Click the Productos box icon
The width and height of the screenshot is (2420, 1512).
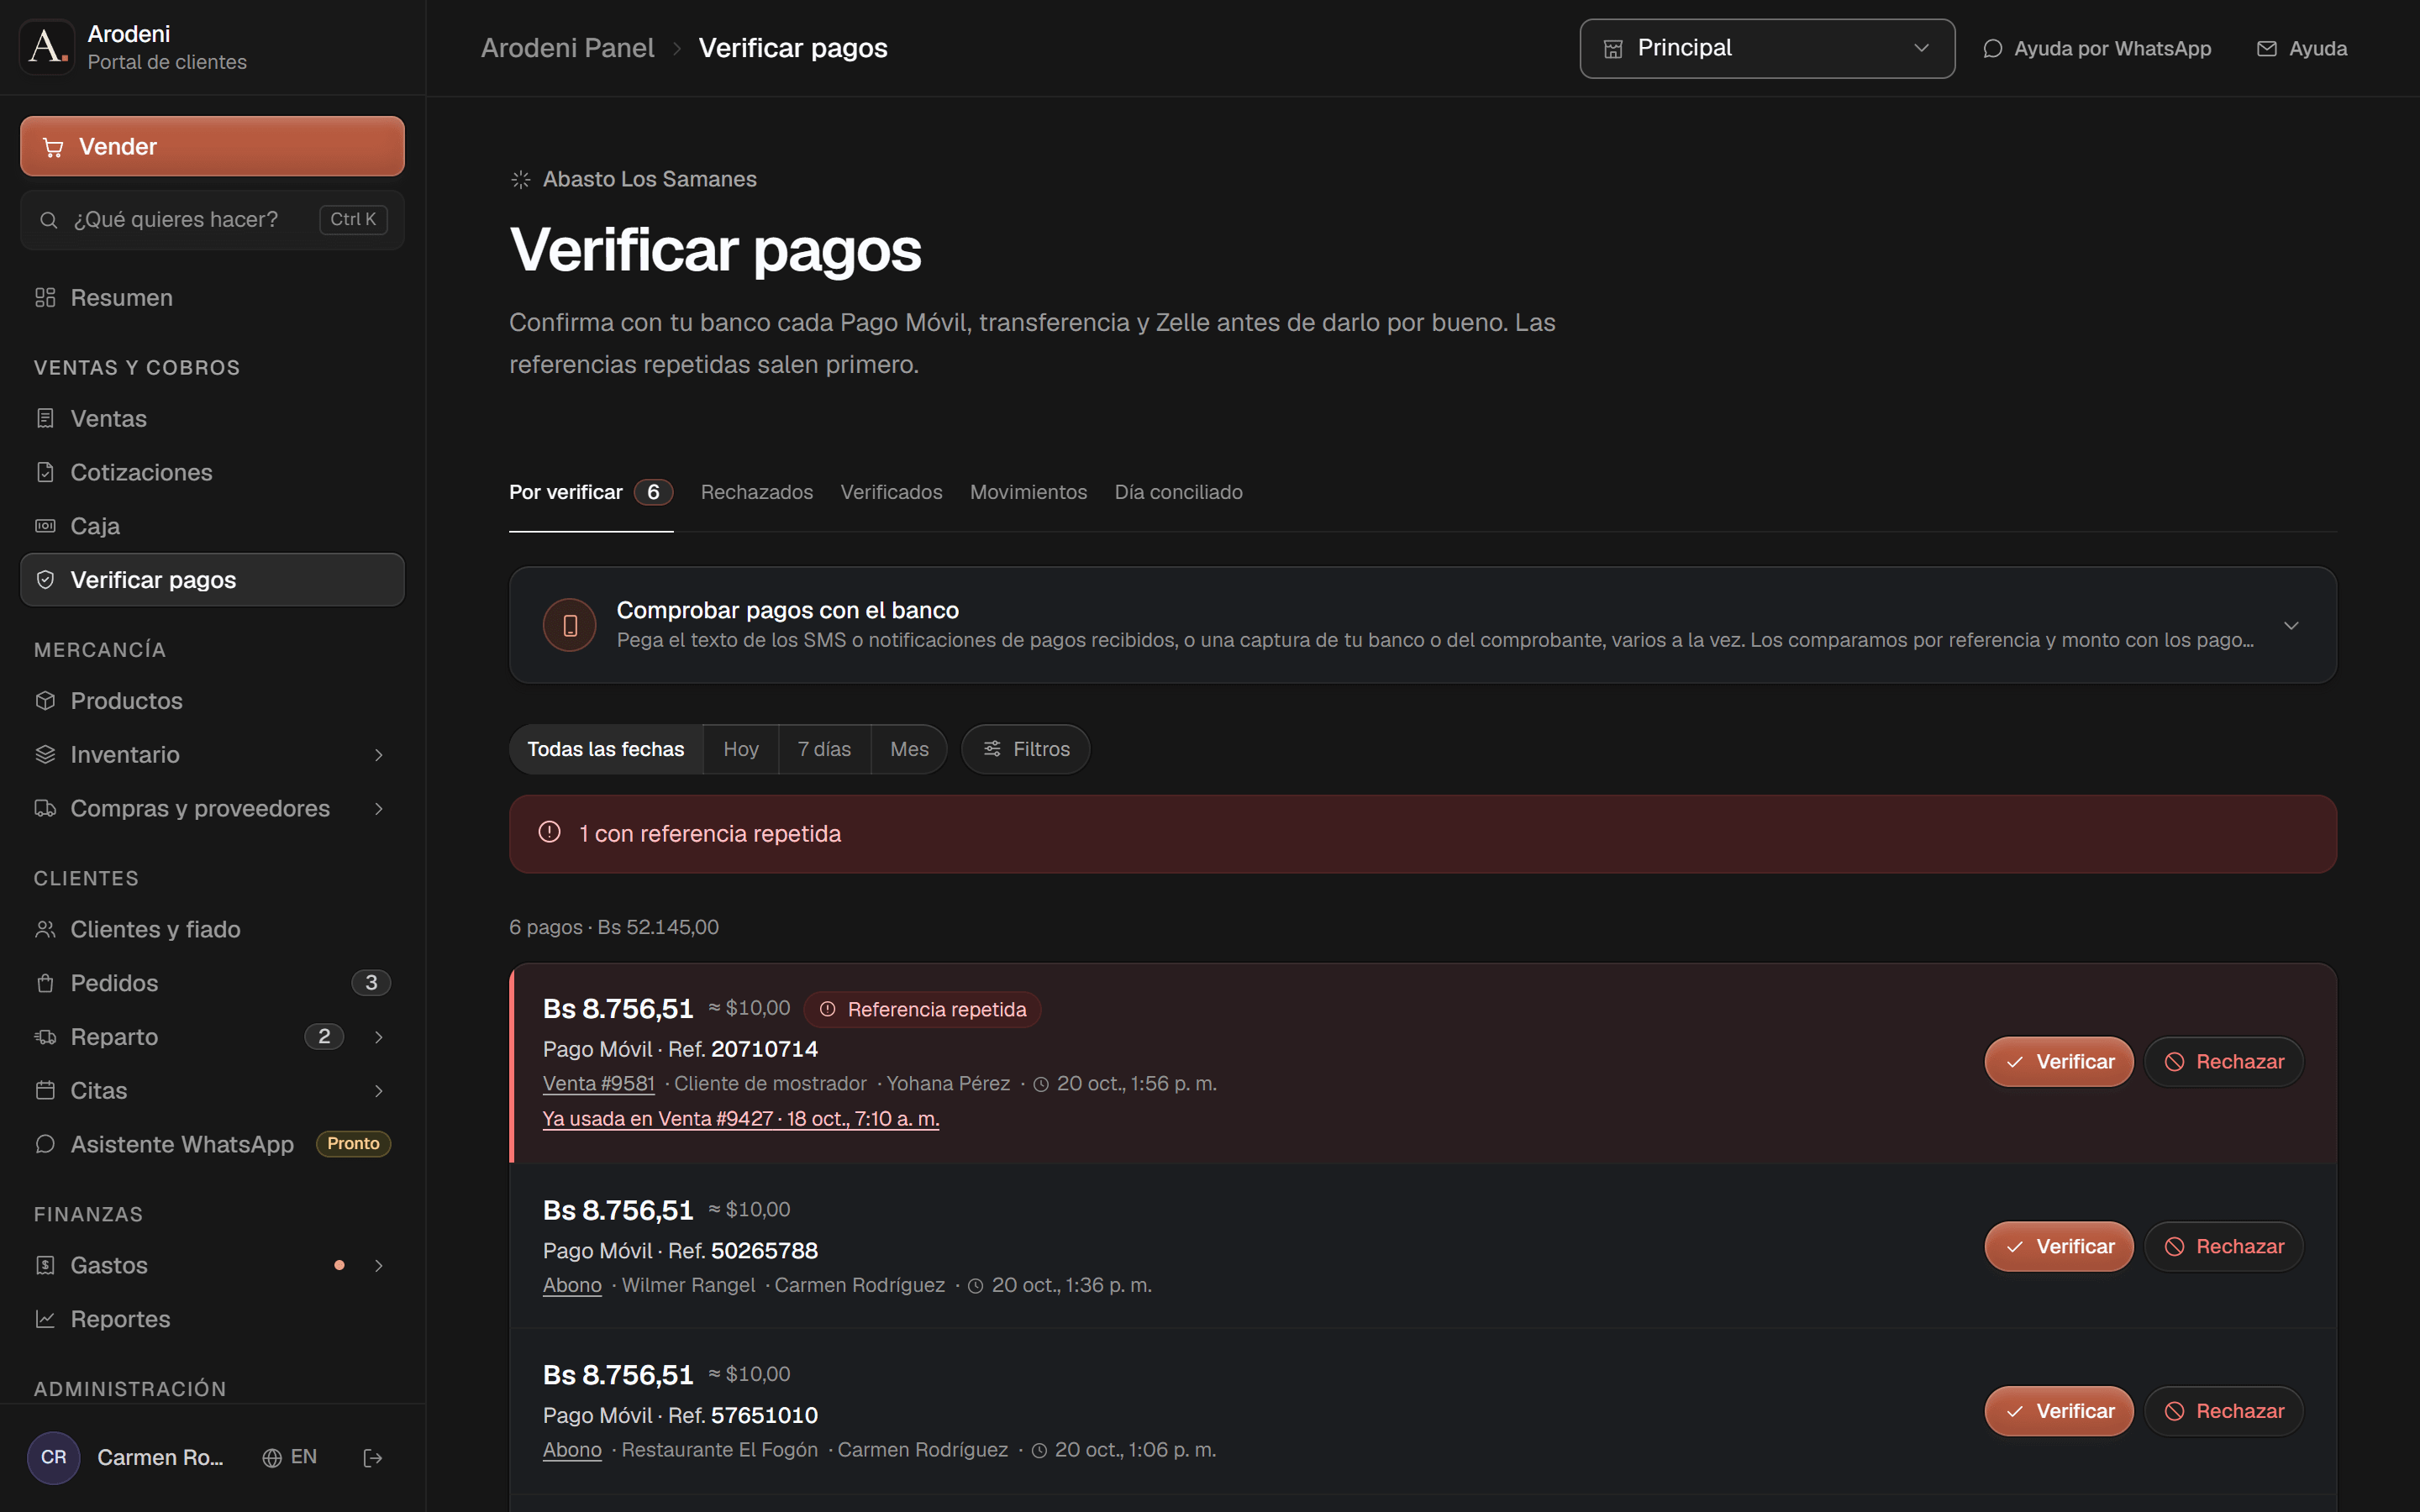[45, 701]
